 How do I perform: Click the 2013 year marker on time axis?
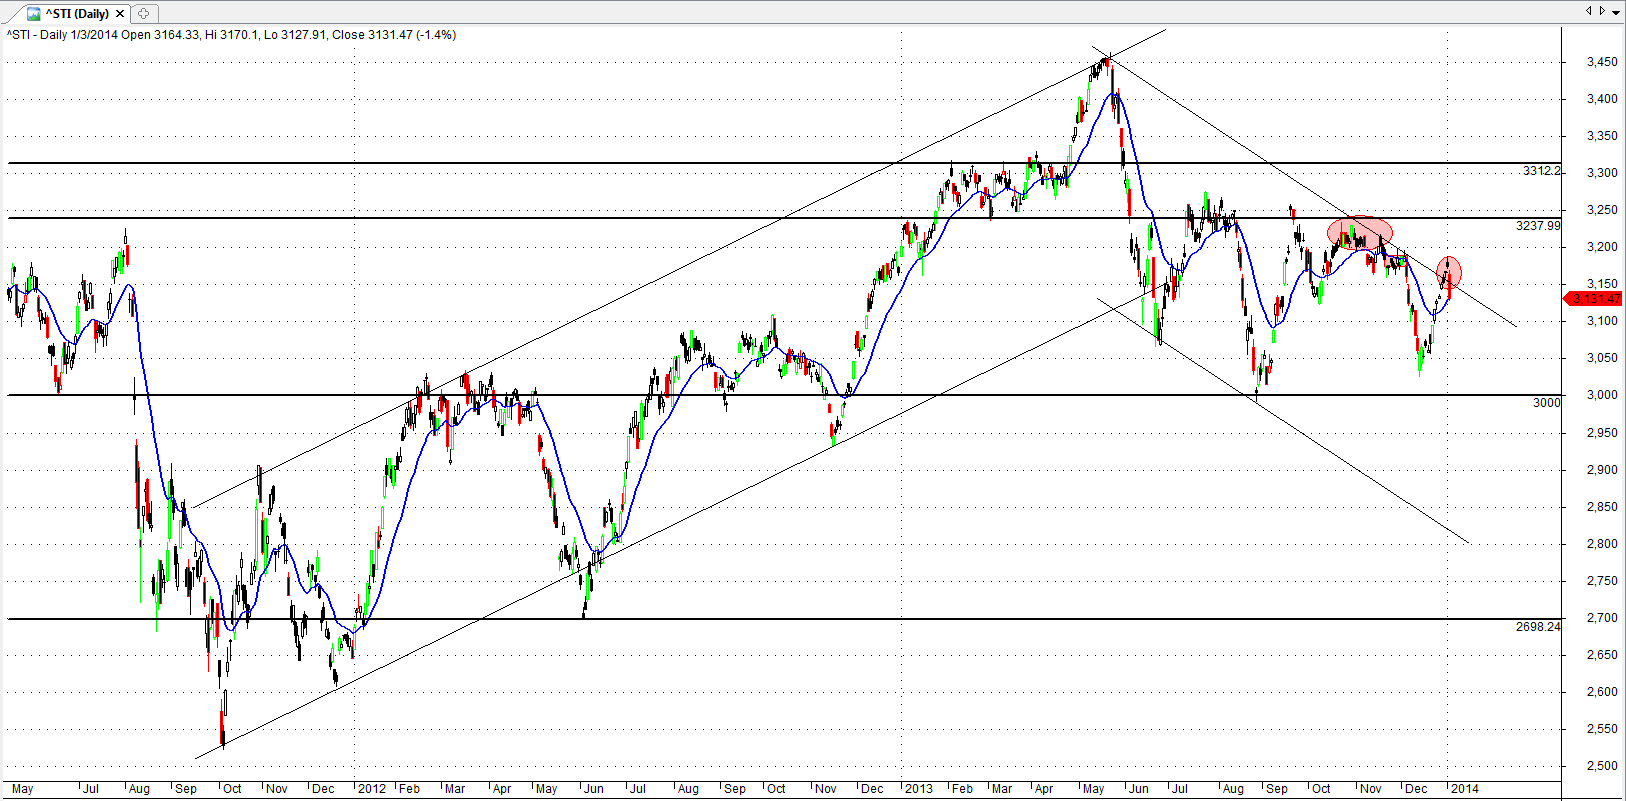(918, 789)
